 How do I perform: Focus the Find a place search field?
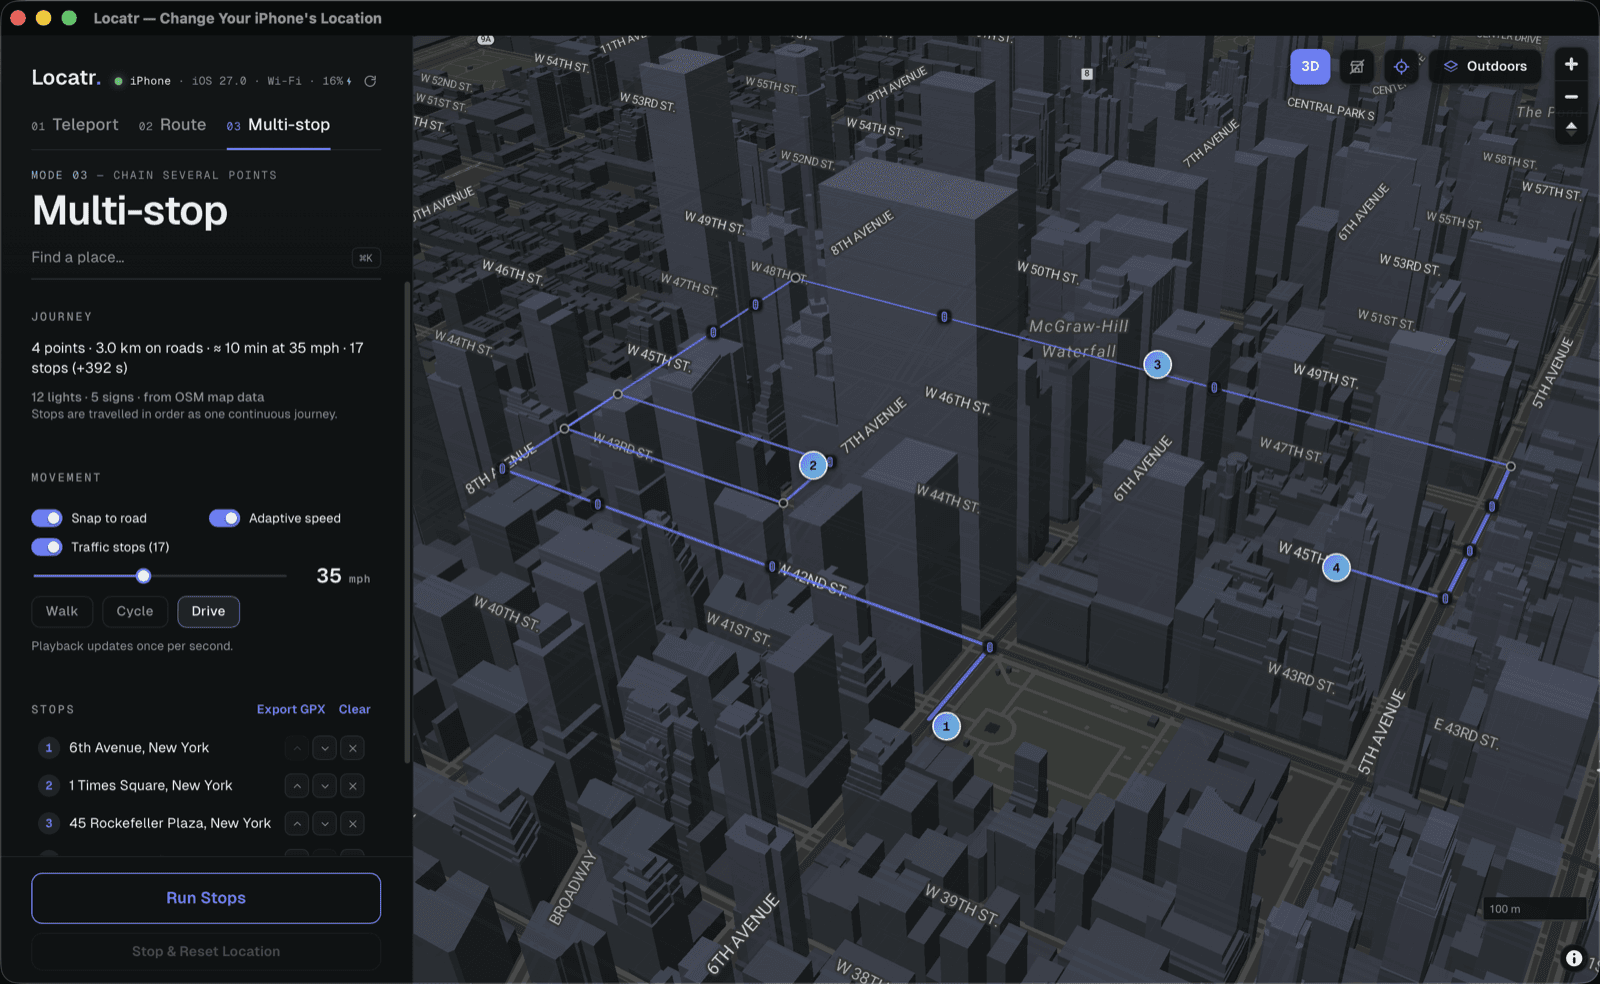205,258
